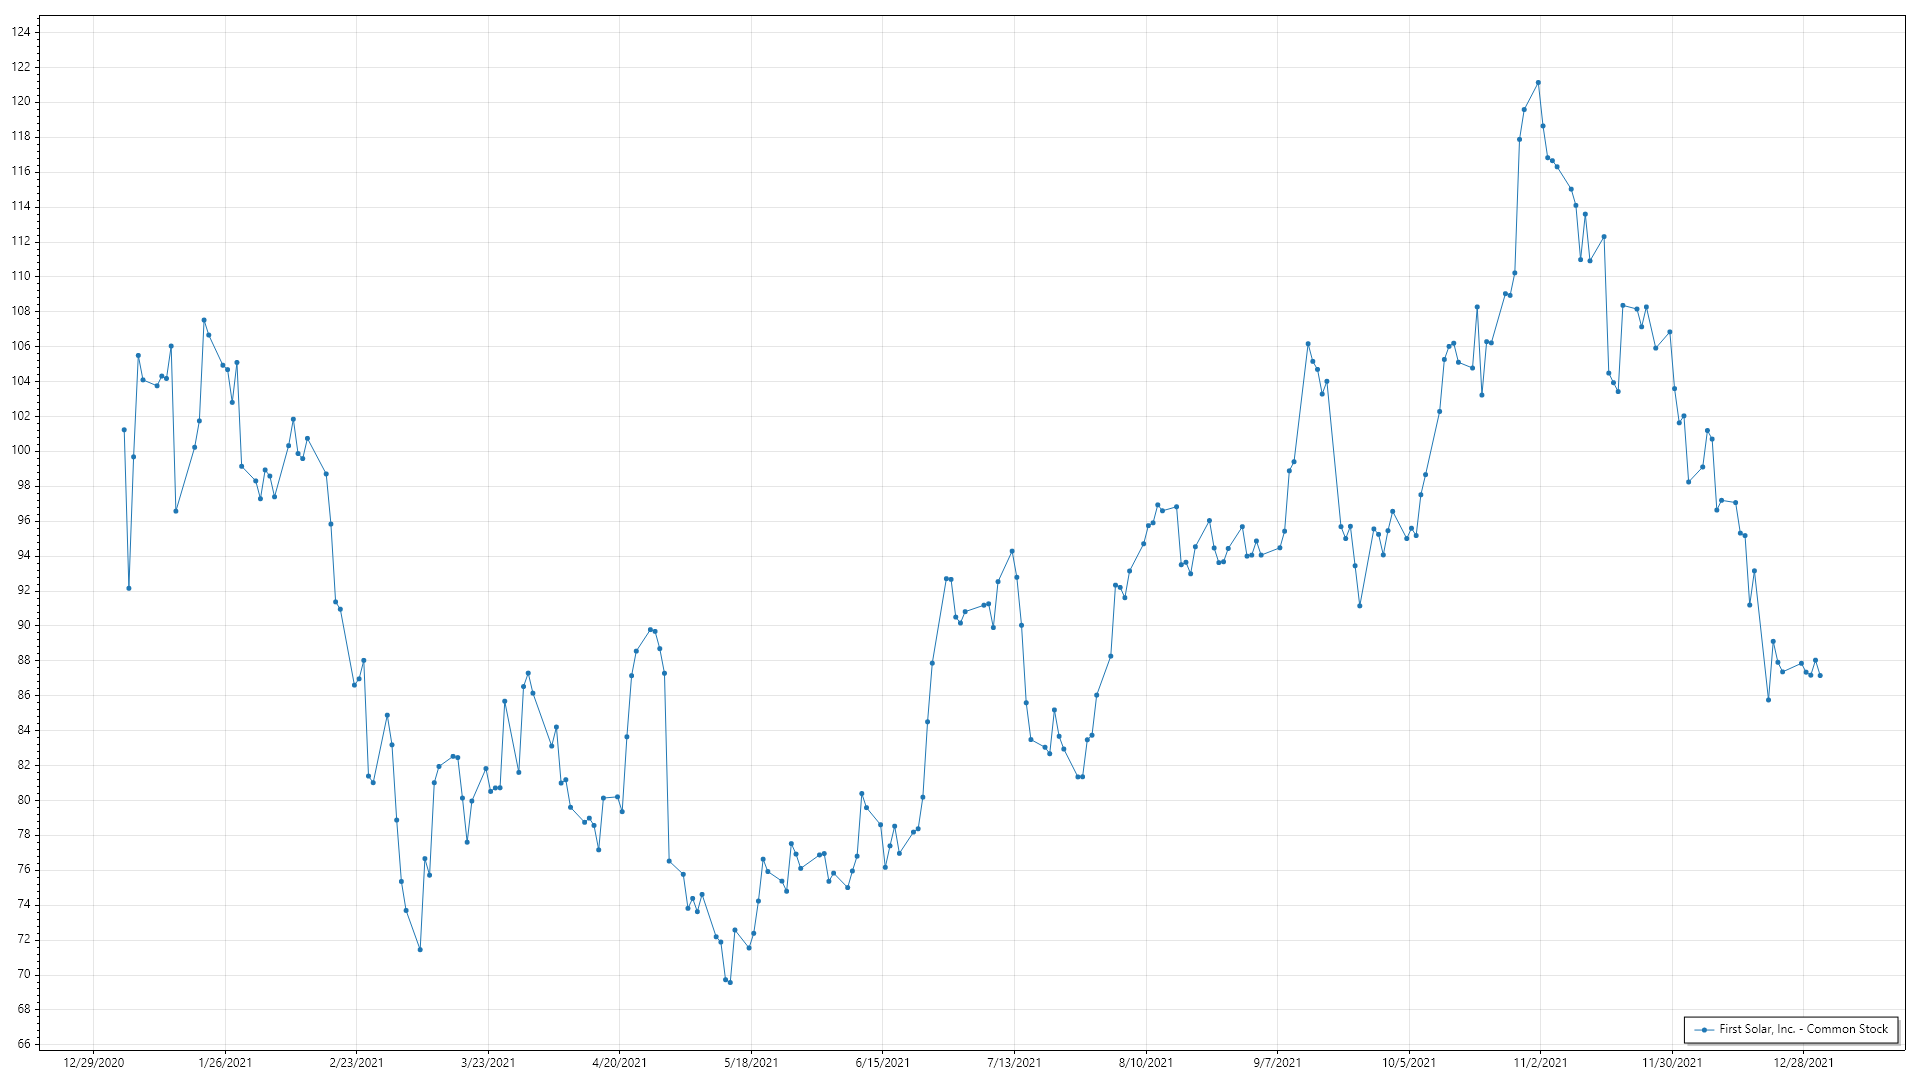Image resolution: width=1920 pixels, height=1080 pixels.
Task: Select the 12/29/2020 x-axis date label
Action: pos(94,1062)
